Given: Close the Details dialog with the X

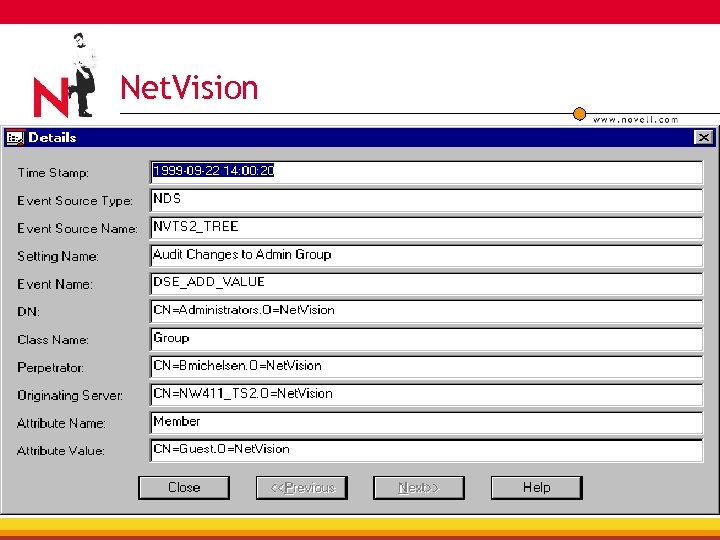Looking at the screenshot, I should pos(703,137).
